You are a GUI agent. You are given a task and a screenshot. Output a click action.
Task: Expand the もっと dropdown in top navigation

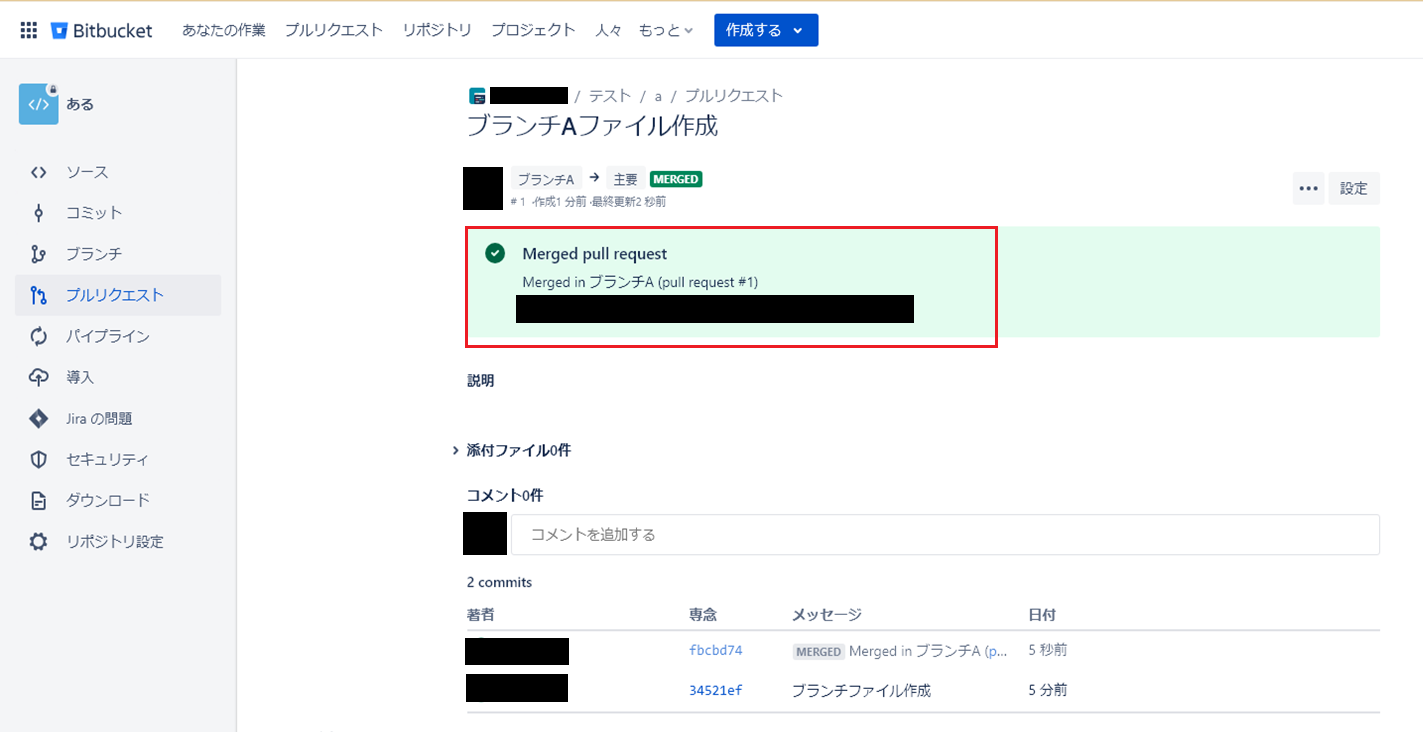pos(666,30)
